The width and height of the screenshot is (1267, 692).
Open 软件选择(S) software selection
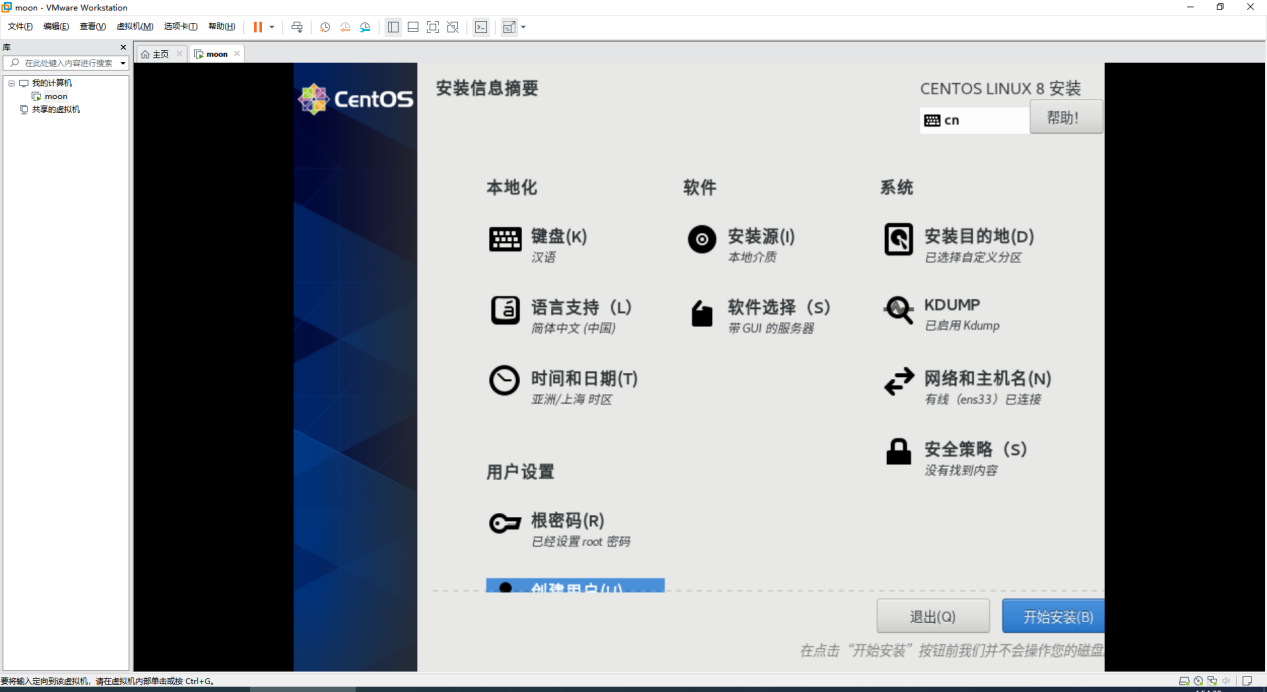click(x=759, y=315)
